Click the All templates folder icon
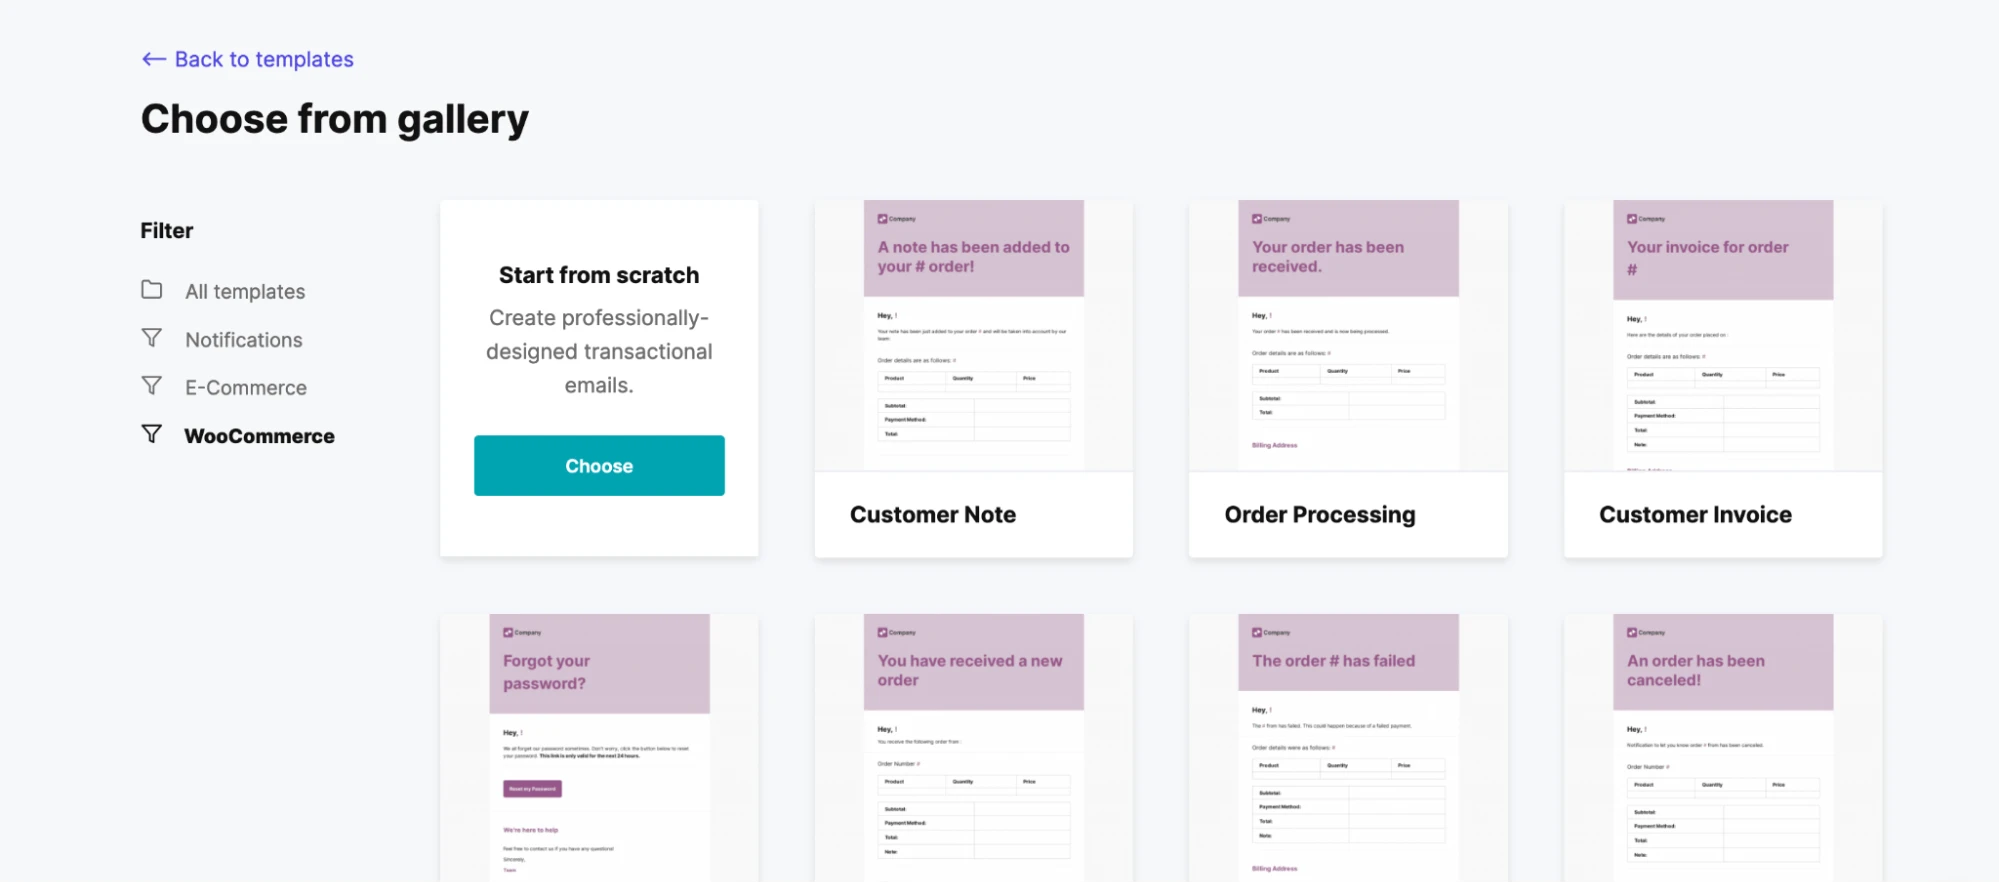 coord(152,290)
